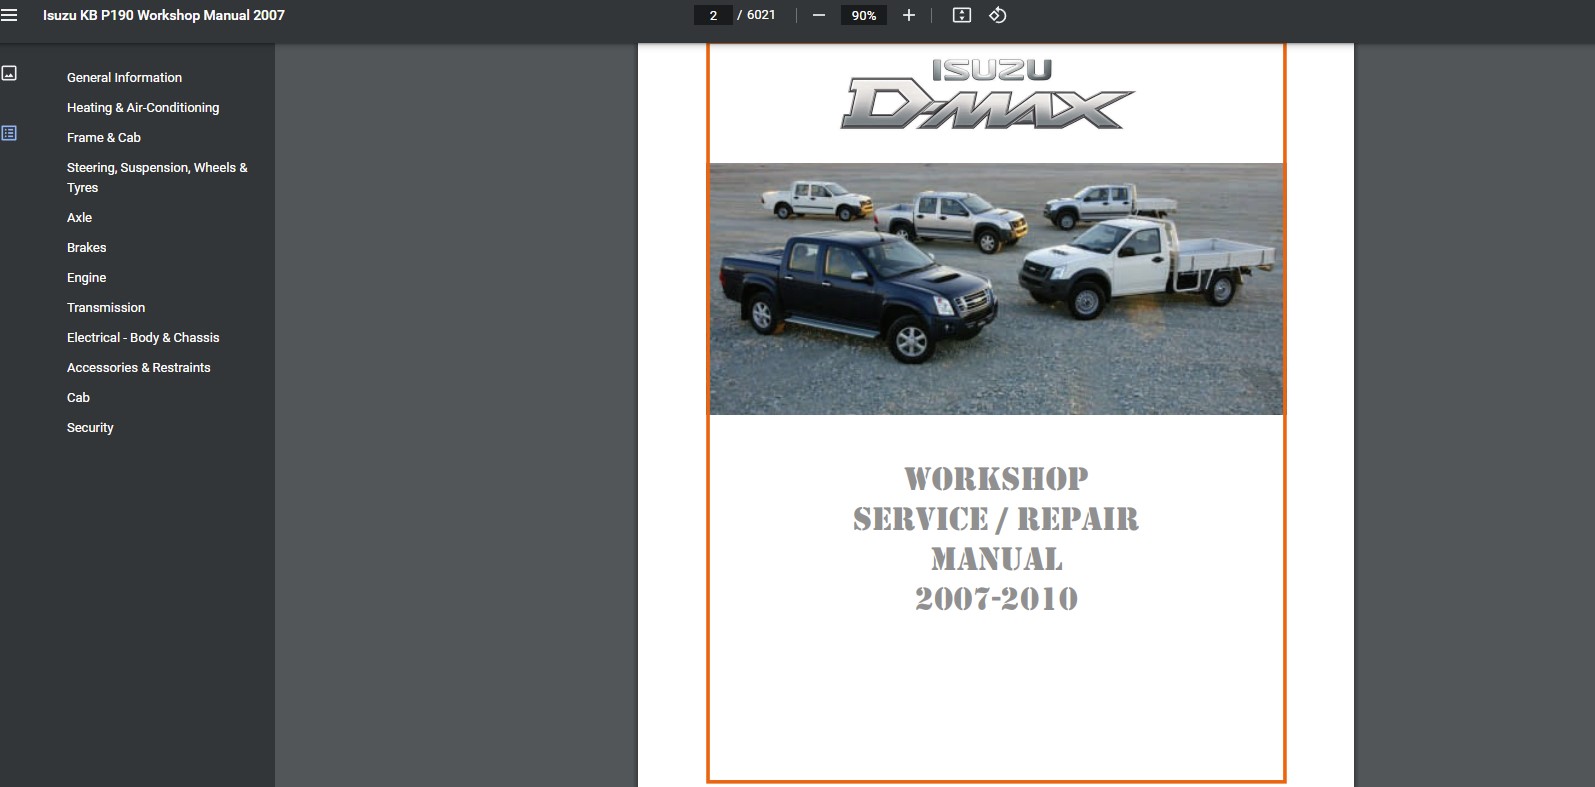This screenshot has height=787, width=1595.
Task: Show page thumbnails view in sidebar
Action: (x=9, y=73)
